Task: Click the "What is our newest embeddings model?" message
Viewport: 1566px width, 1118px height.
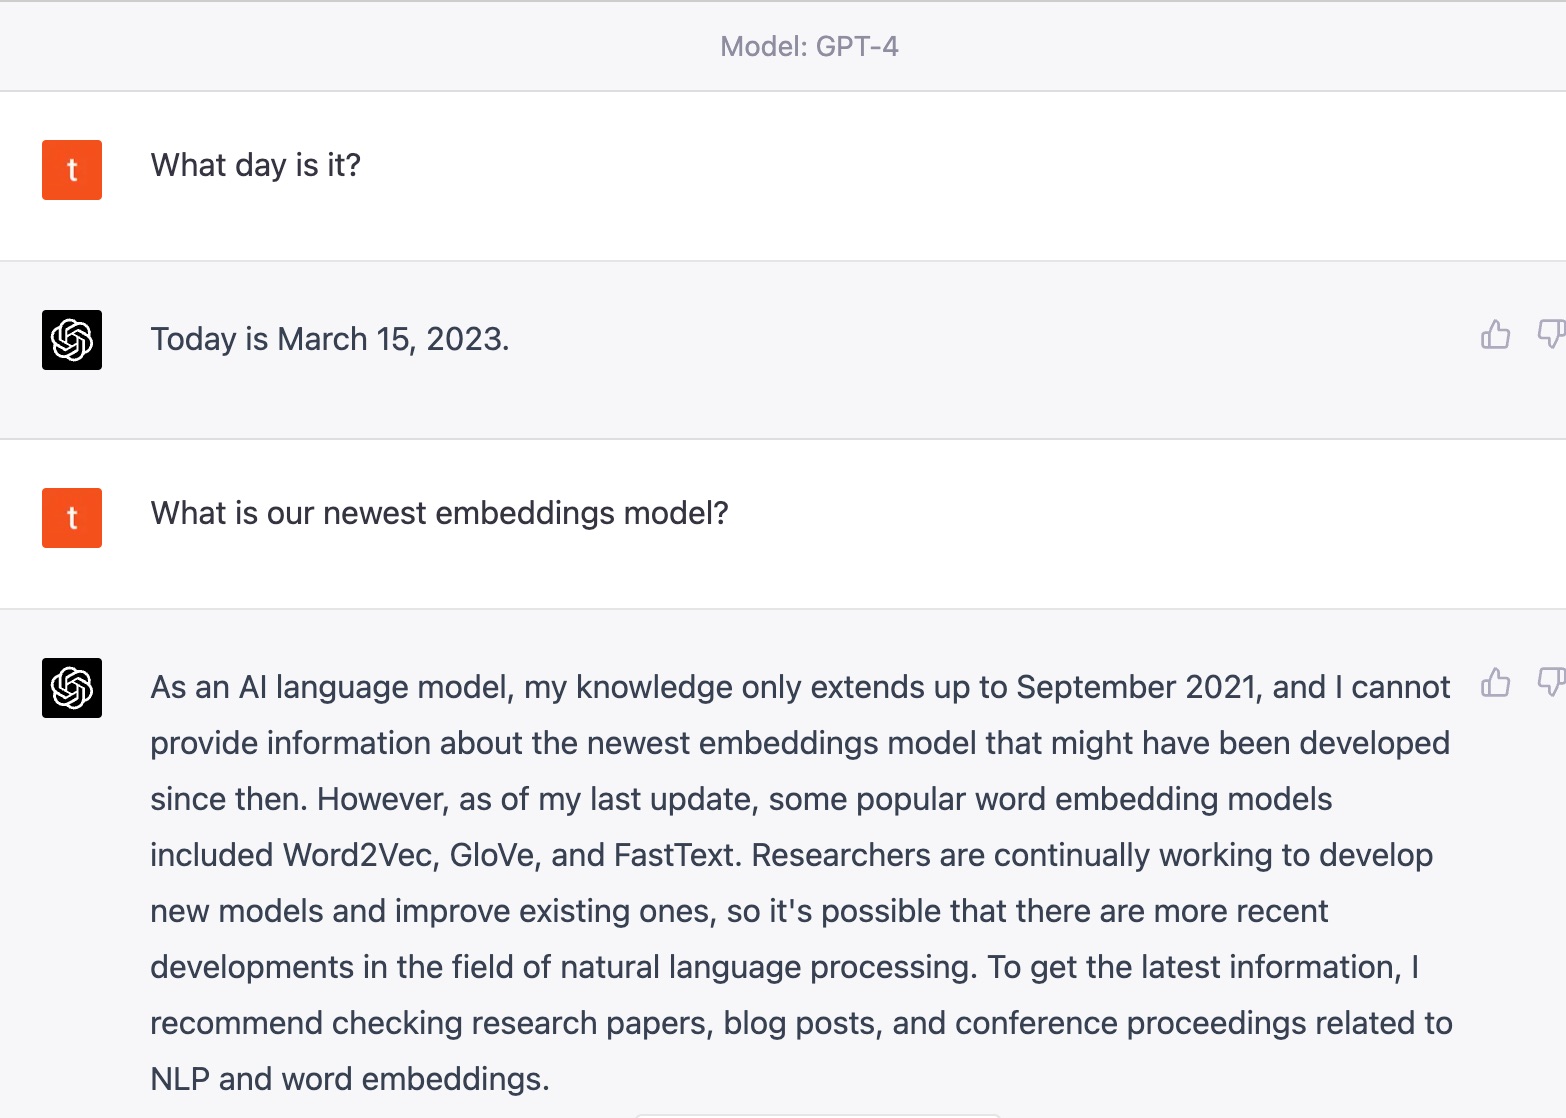Action: (440, 513)
